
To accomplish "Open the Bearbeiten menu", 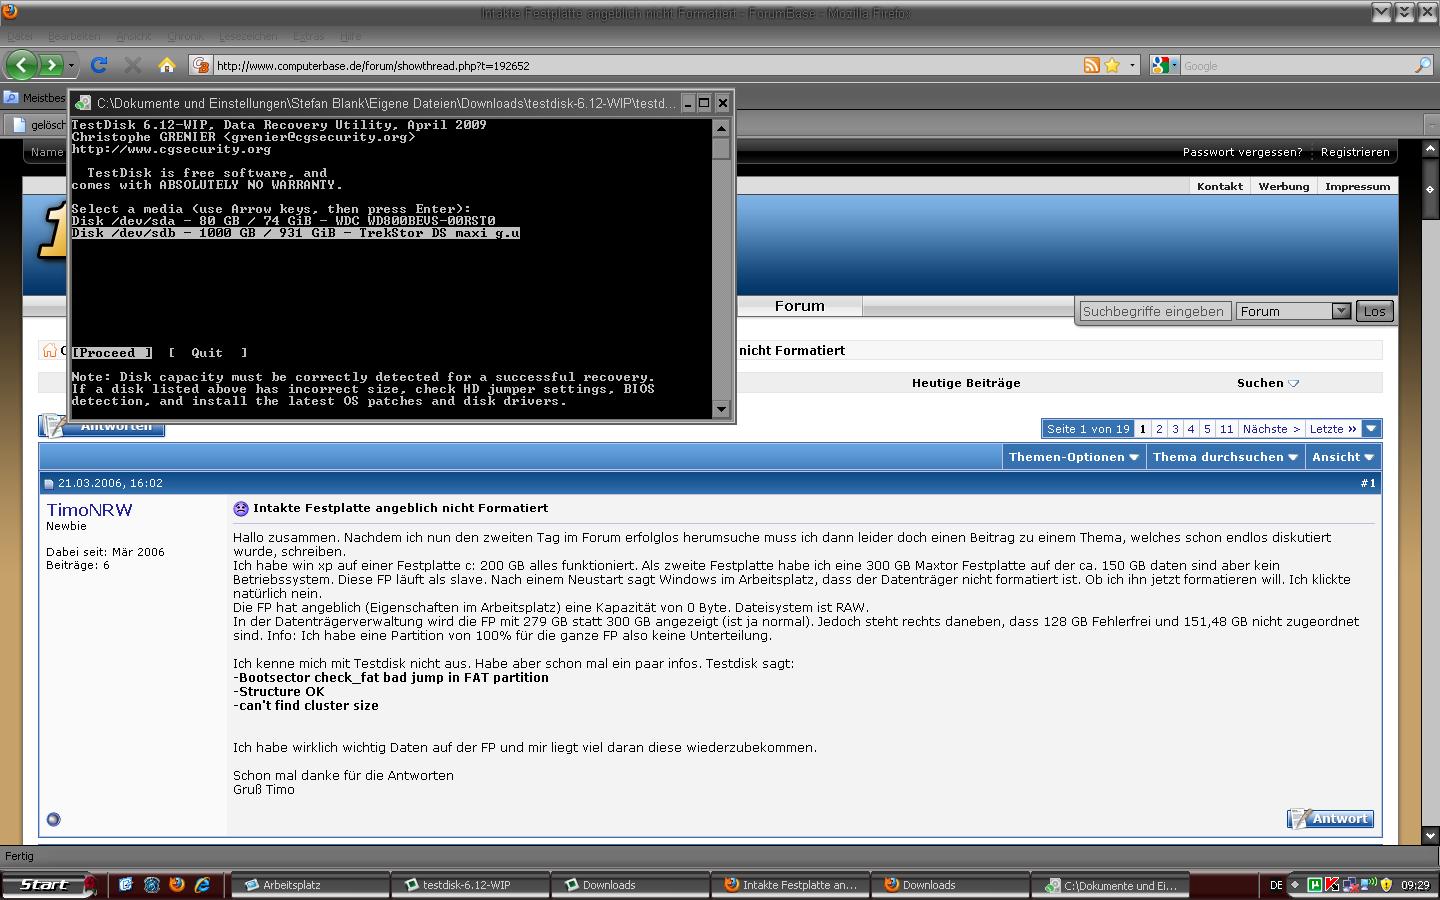I will coord(74,36).
